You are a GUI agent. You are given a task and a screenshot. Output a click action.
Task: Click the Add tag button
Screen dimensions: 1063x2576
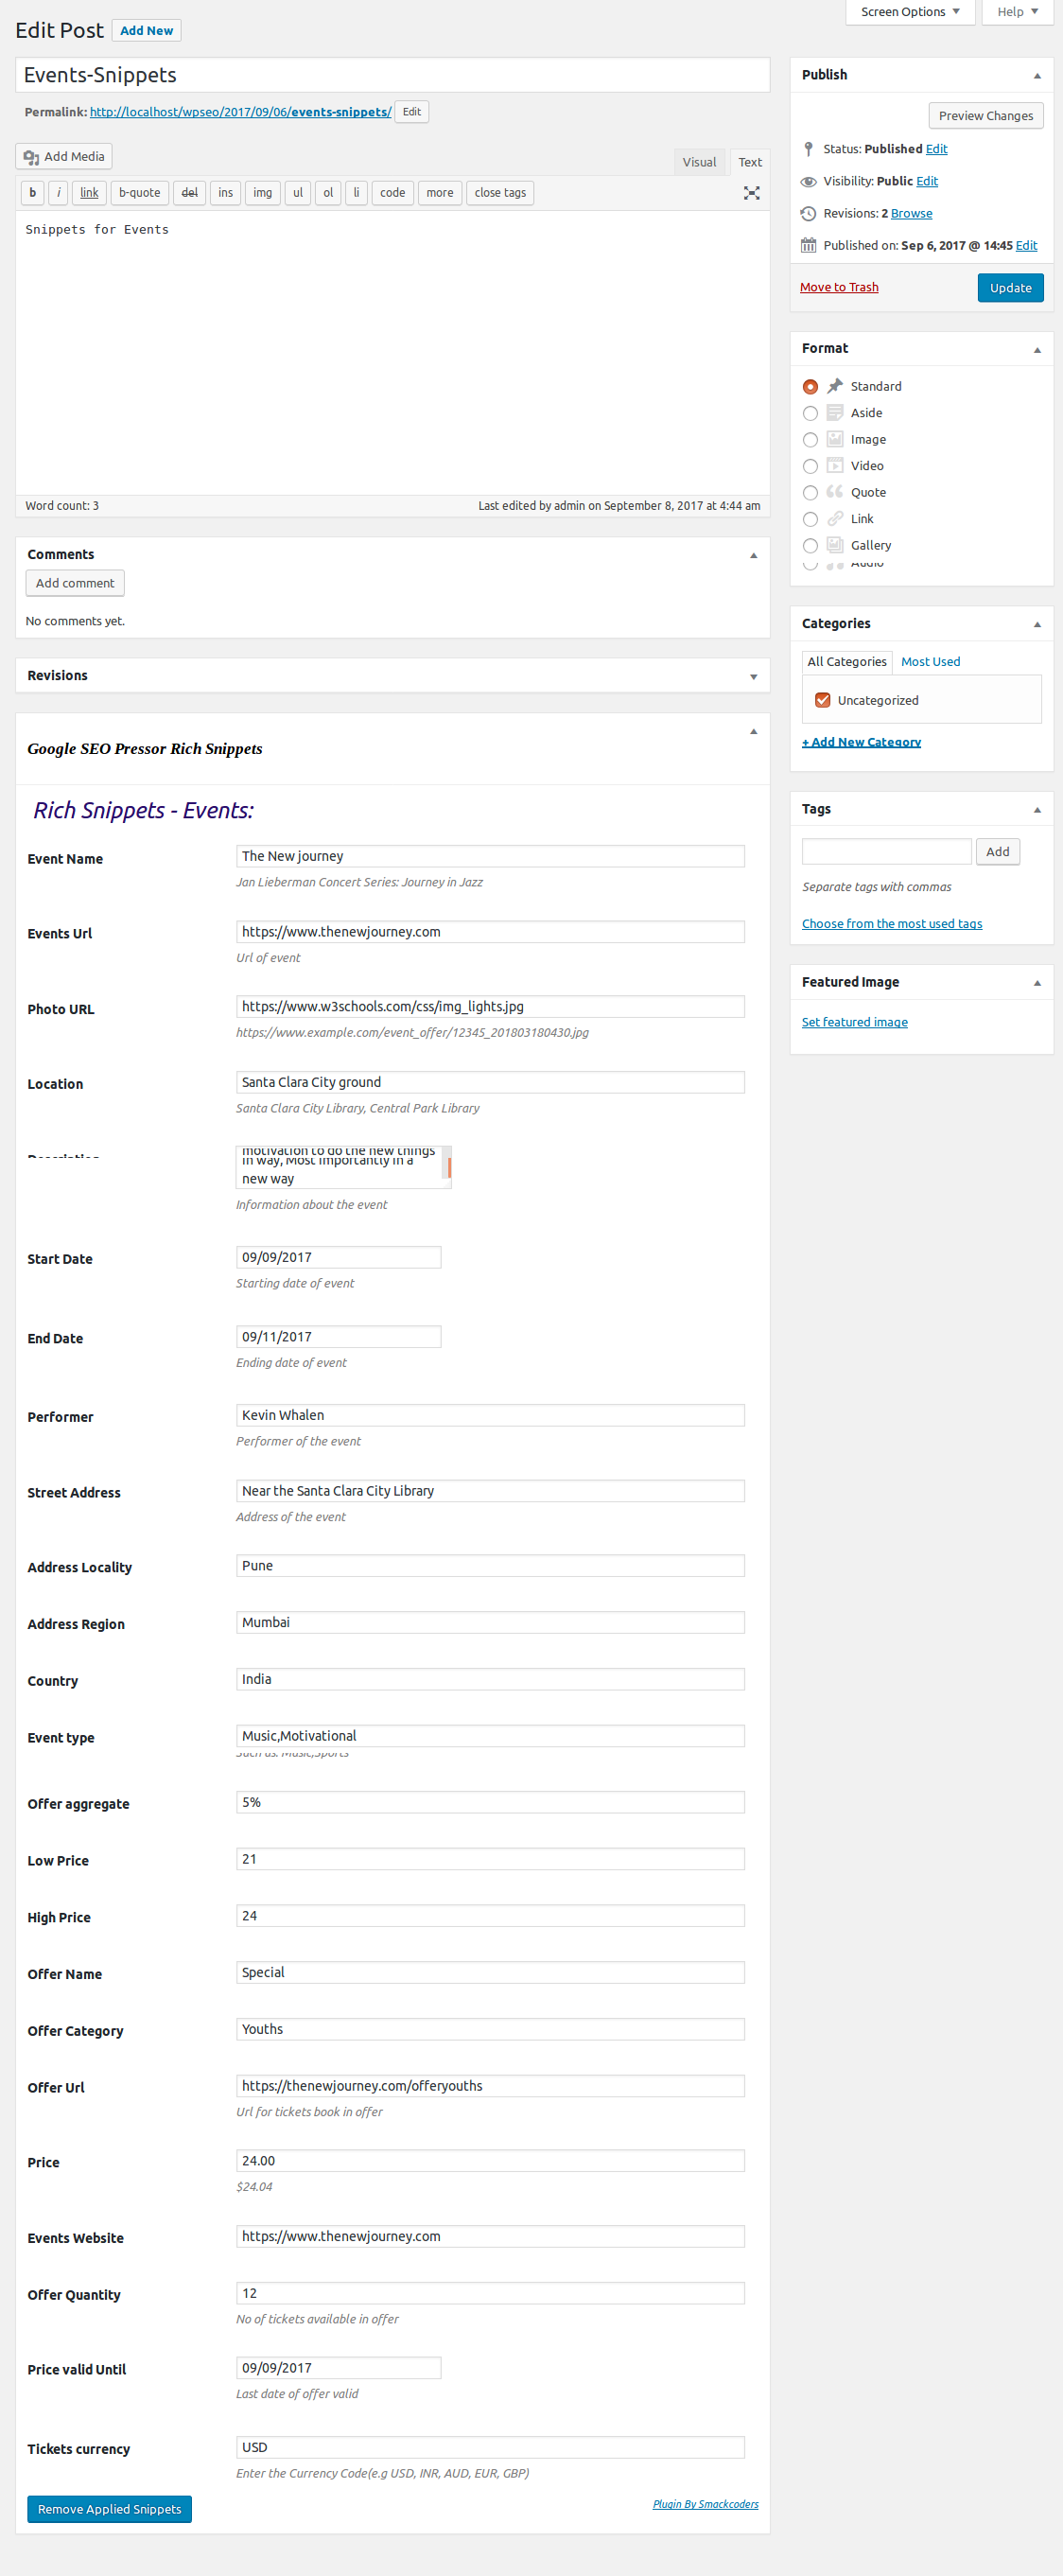pyautogui.click(x=997, y=852)
